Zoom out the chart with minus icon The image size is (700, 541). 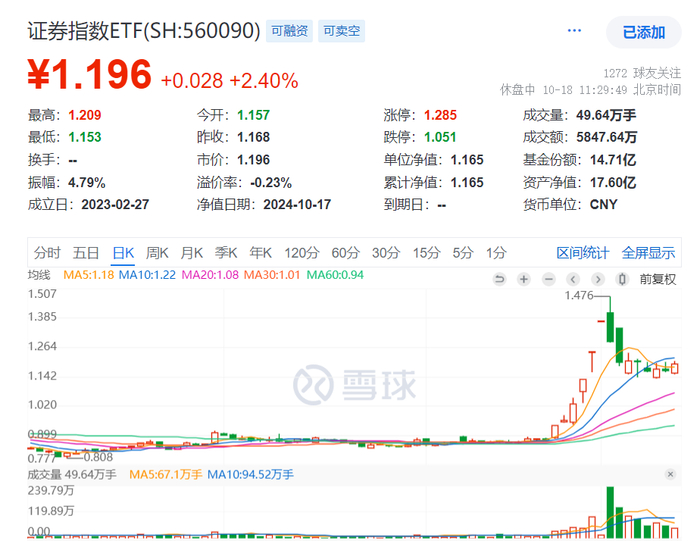click(x=549, y=279)
